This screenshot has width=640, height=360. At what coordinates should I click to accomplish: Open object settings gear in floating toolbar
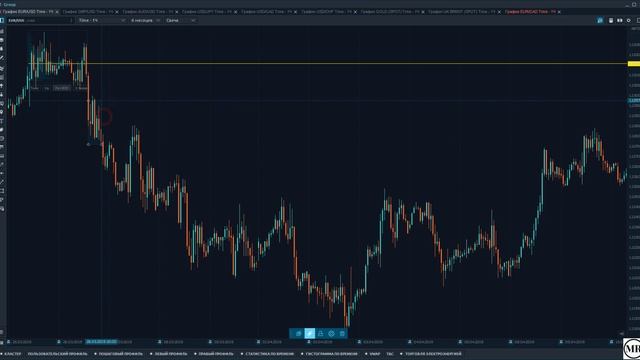[331, 333]
